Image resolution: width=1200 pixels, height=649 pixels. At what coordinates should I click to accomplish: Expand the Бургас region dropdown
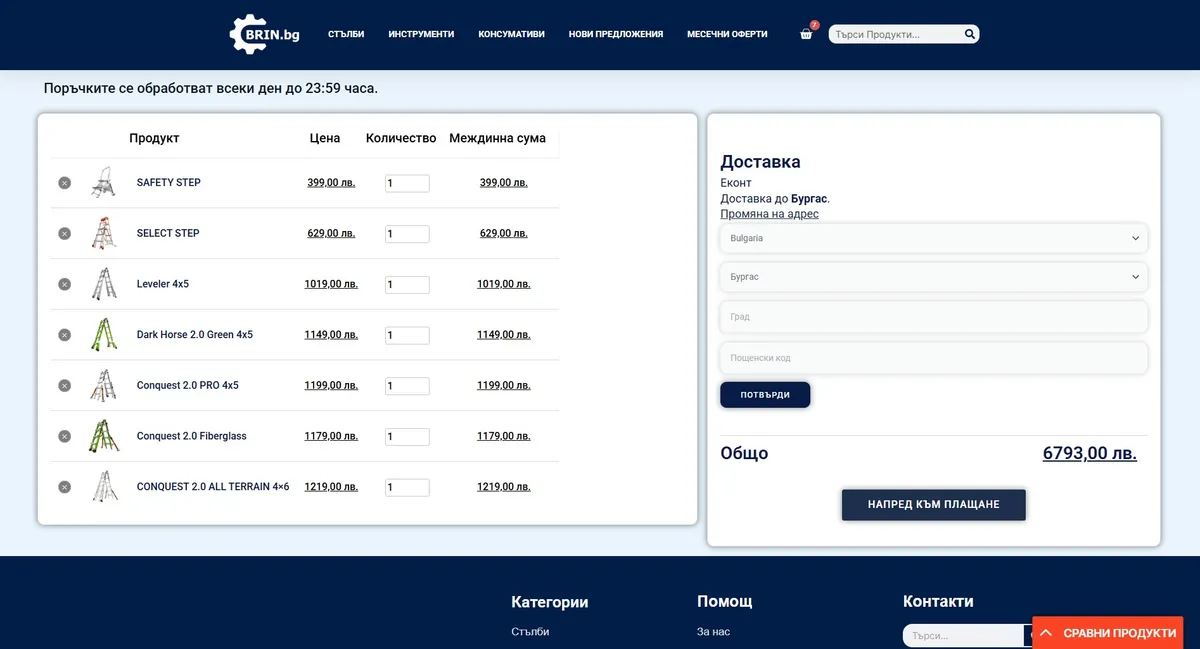click(x=933, y=277)
